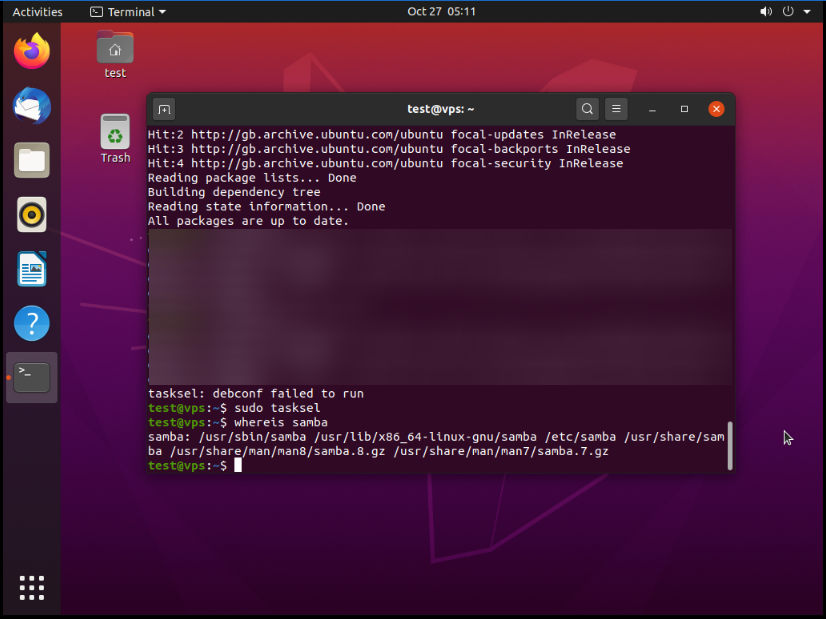Click the terminal vertical scrollbar
The width and height of the screenshot is (826, 619).
730,446
